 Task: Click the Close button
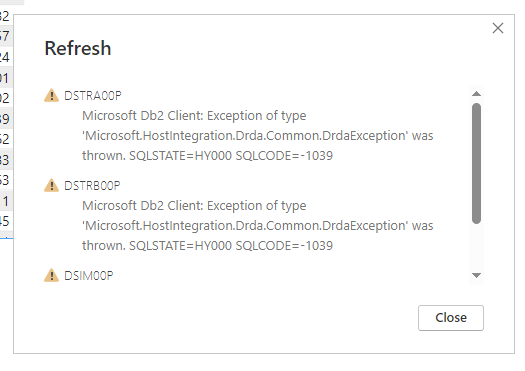pos(451,318)
